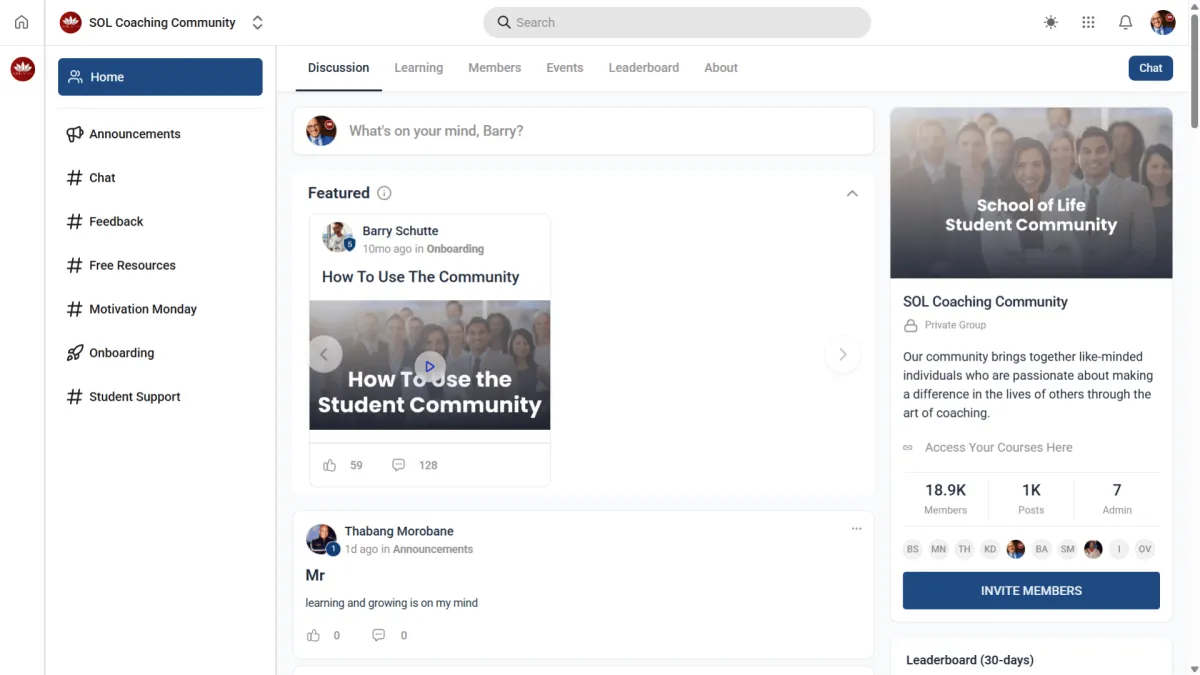This screenshot has width=1200, height=675.
Task: Switch to the Discussion tab
Action: (338, 68)
